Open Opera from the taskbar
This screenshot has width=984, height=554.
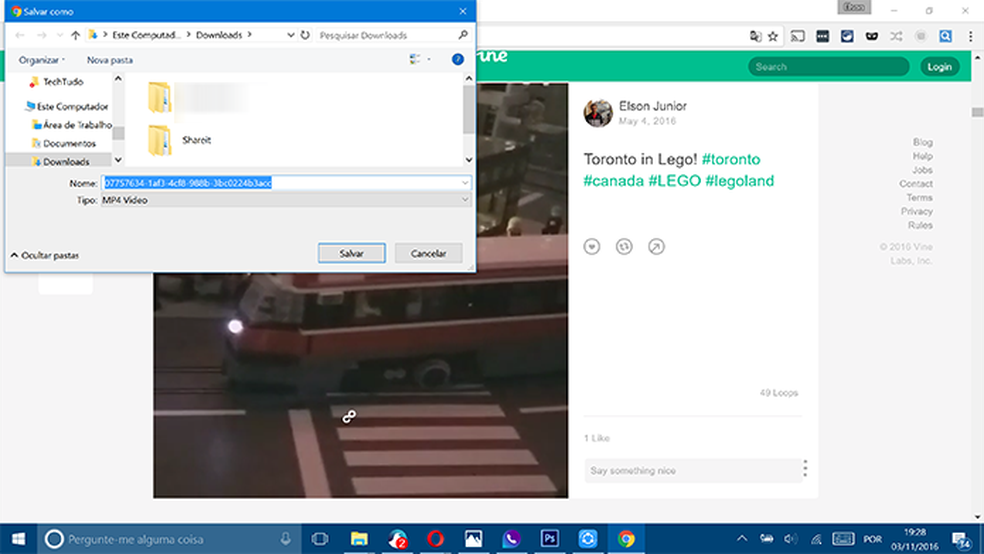coord(436,539)
